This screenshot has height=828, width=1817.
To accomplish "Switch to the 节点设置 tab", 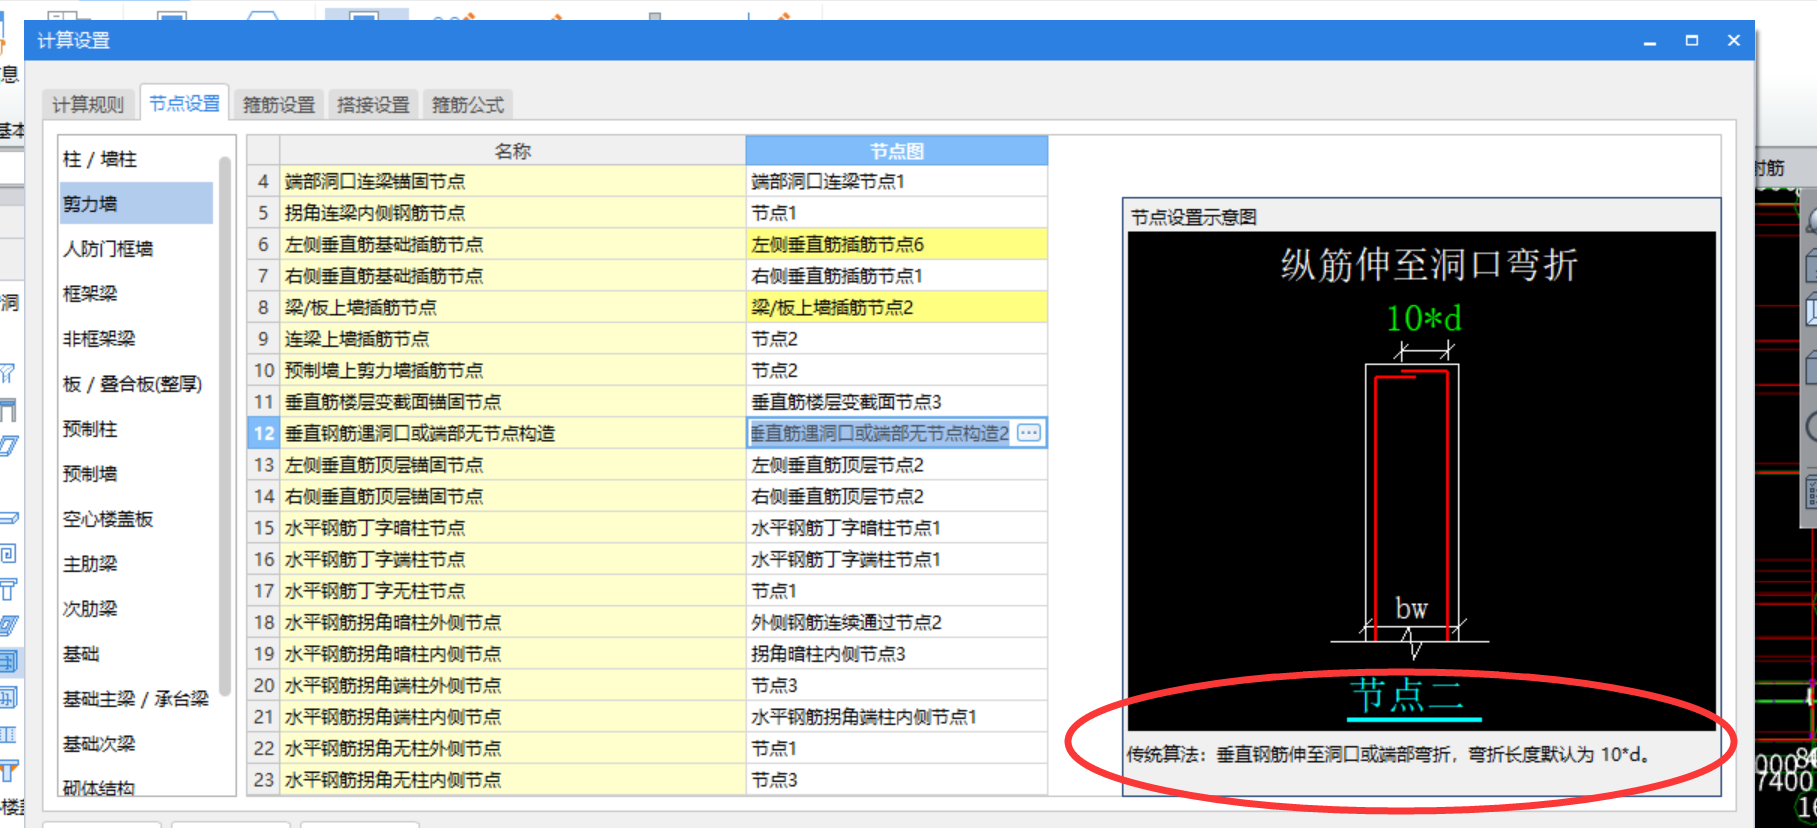I will [x=184, y=103].
